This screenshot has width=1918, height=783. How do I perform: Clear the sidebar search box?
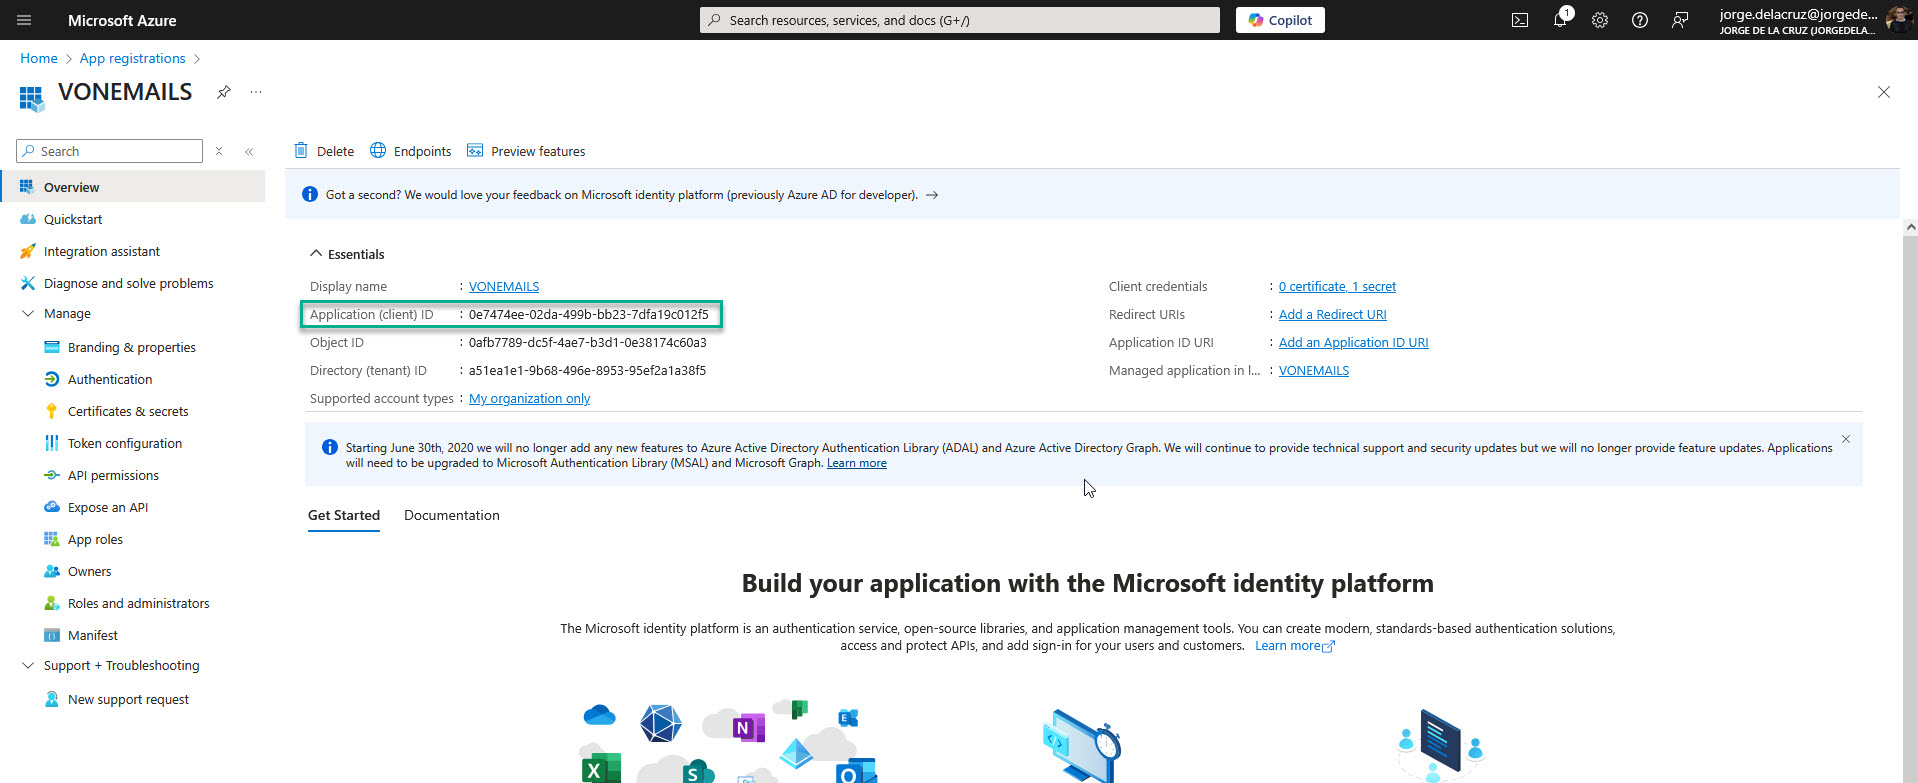[x=219, y=151]
